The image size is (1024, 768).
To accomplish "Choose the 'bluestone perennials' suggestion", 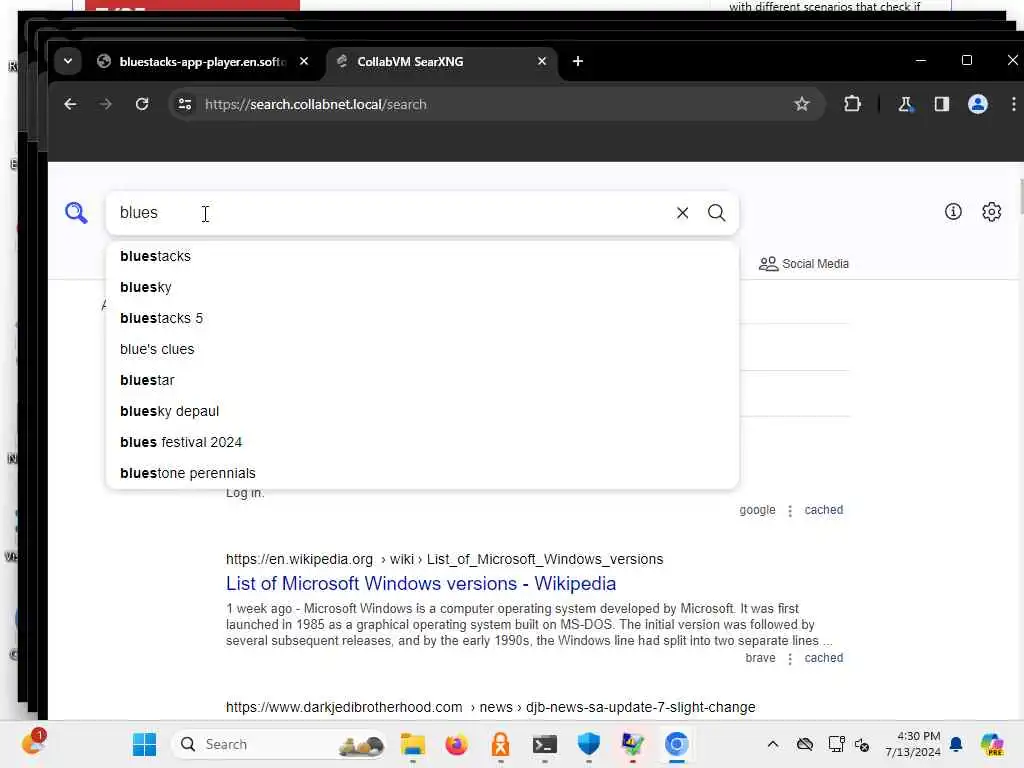I will point(422,473).
